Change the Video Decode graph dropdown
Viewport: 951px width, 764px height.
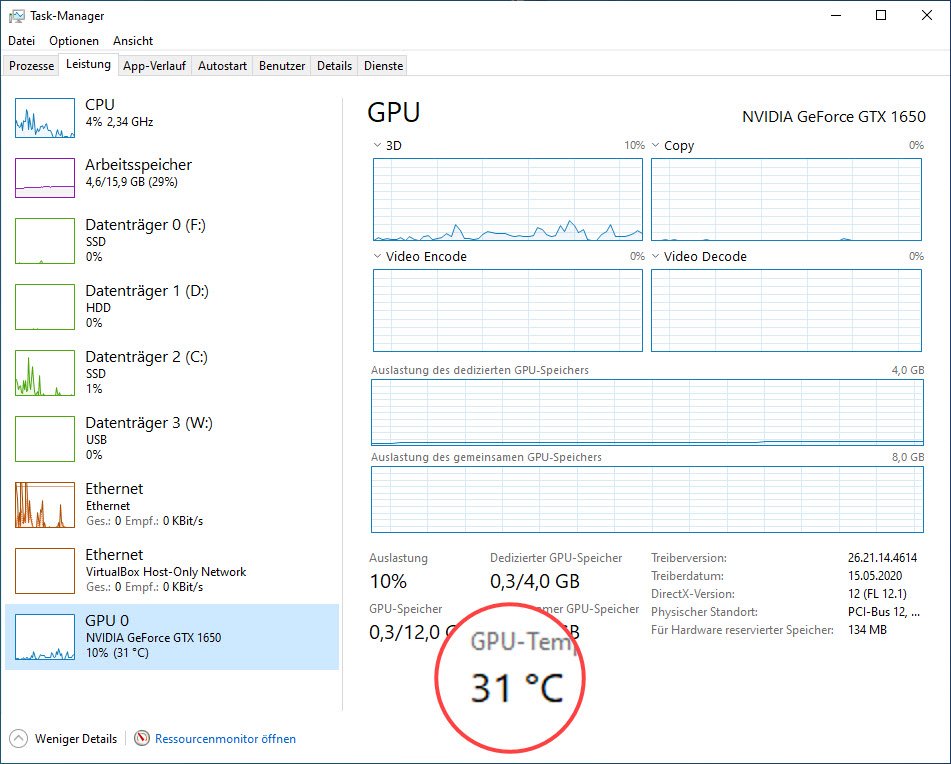(655, 257)
